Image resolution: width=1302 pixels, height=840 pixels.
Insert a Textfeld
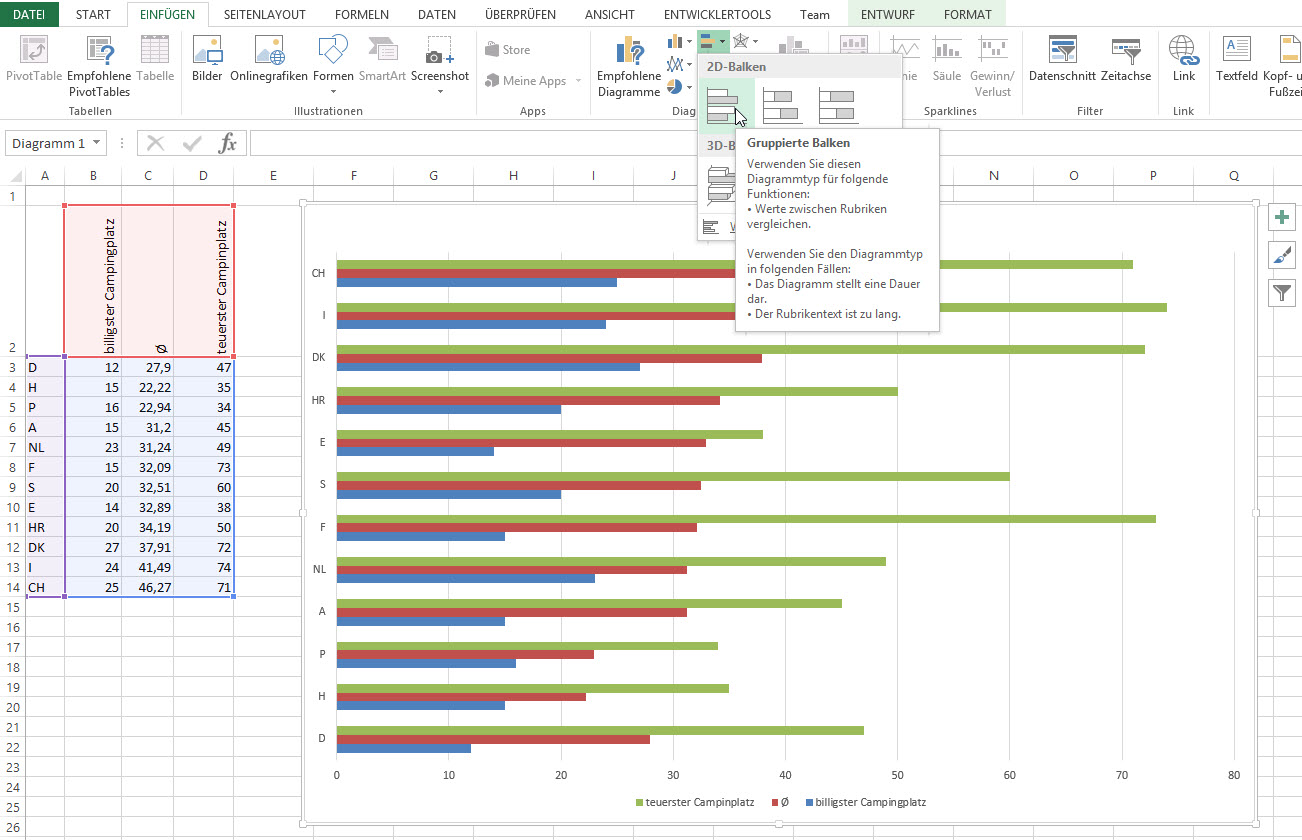coord(1237,60)
